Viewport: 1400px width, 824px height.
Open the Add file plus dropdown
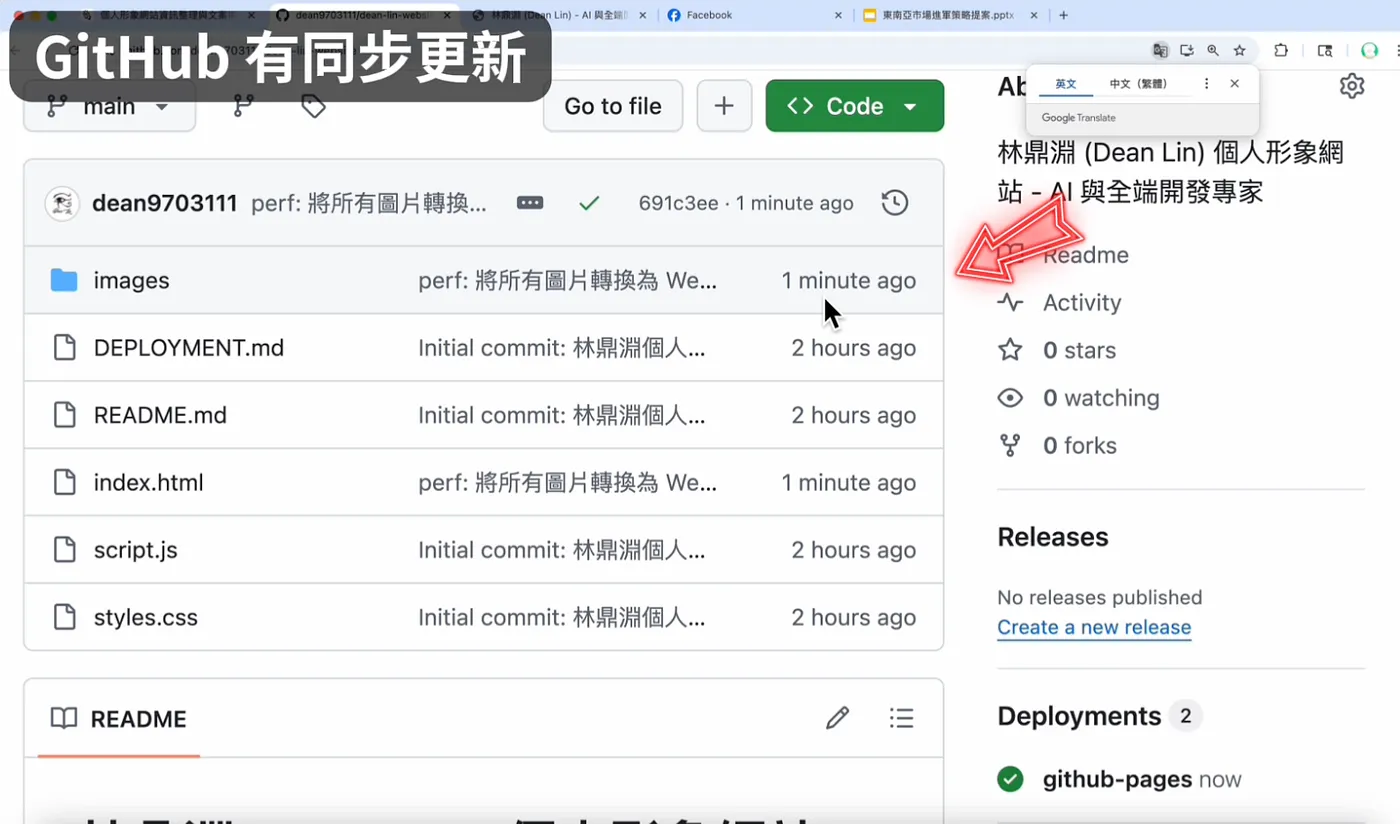coord(724,106)
